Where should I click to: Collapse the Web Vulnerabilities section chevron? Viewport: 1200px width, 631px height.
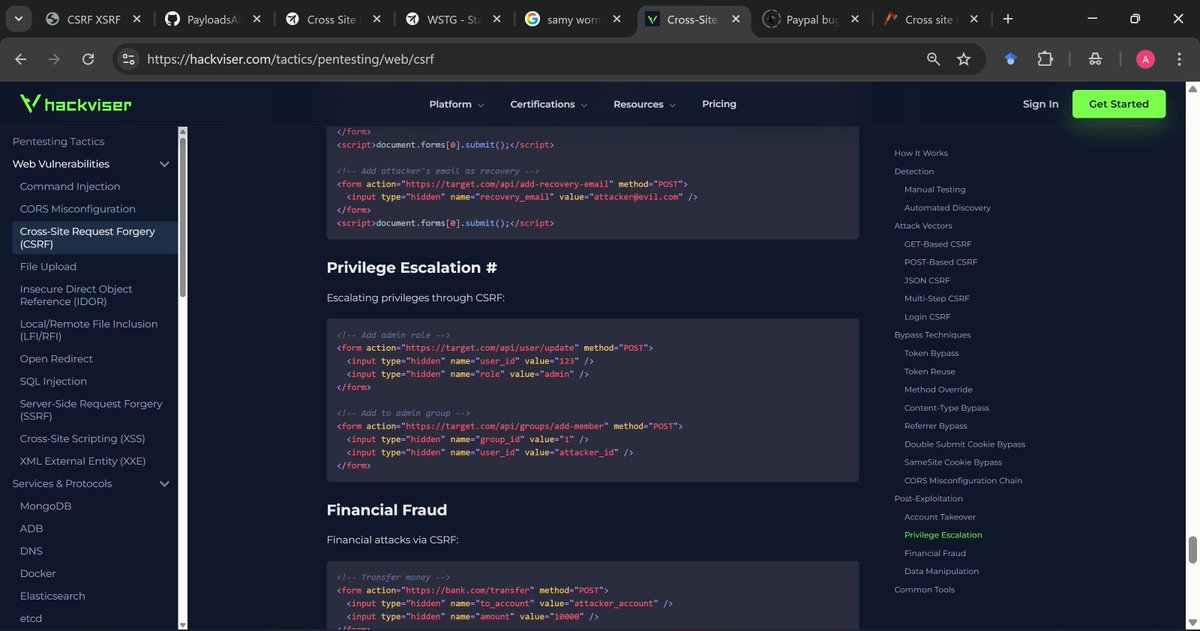164,164
